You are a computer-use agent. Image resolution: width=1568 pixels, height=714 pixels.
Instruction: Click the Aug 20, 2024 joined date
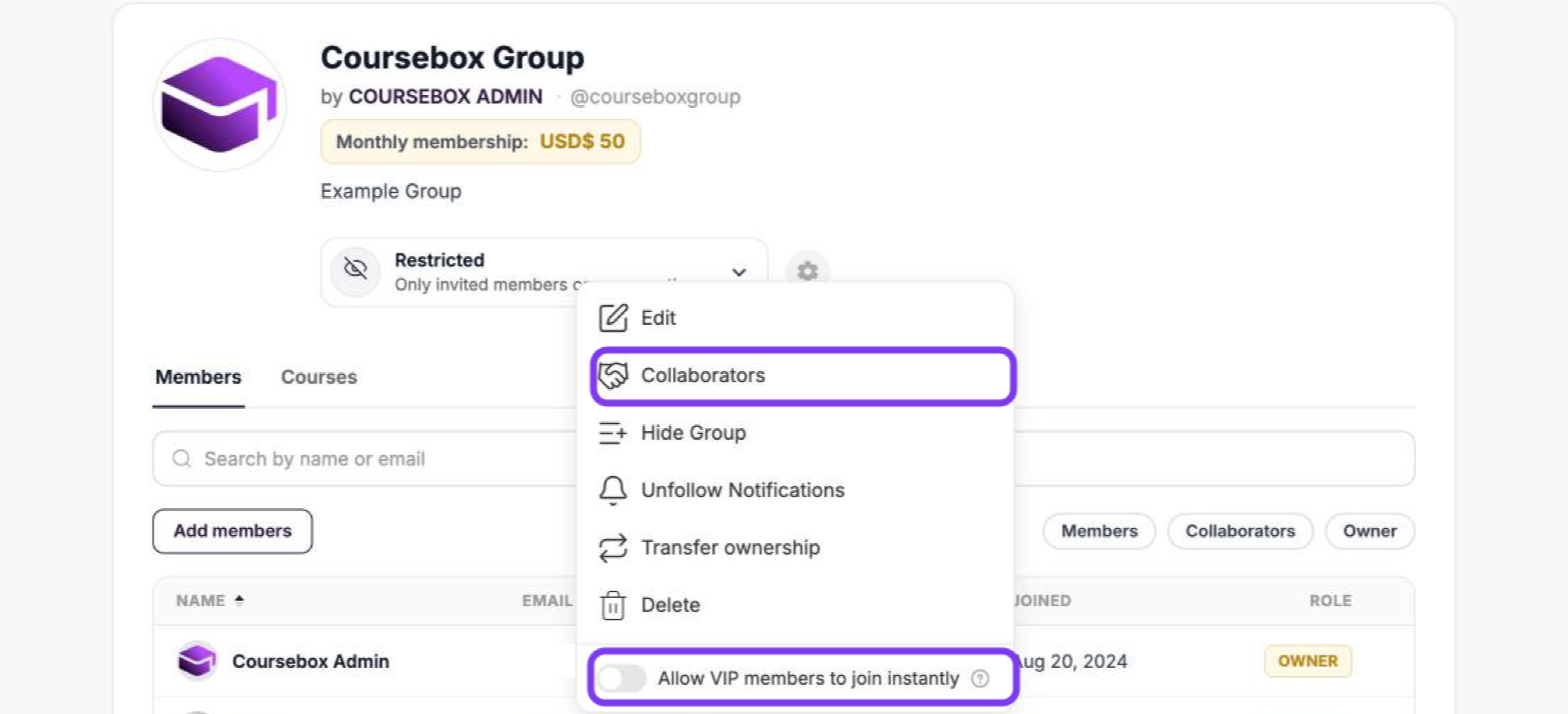pyautogui.click(x=1070, y=661)
